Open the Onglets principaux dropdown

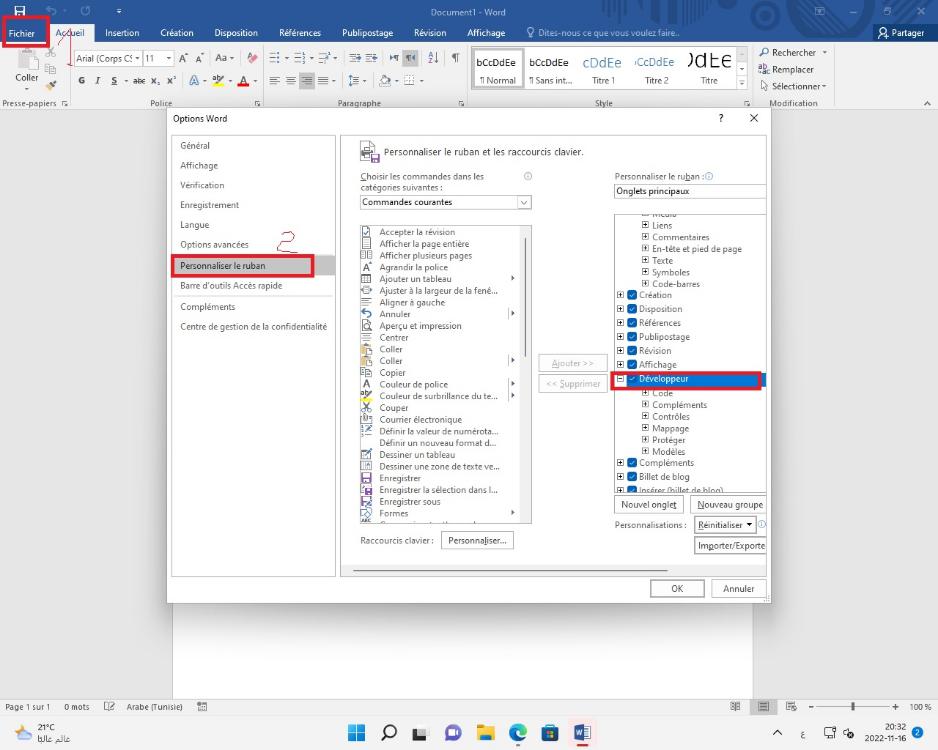tap(690, 191)
